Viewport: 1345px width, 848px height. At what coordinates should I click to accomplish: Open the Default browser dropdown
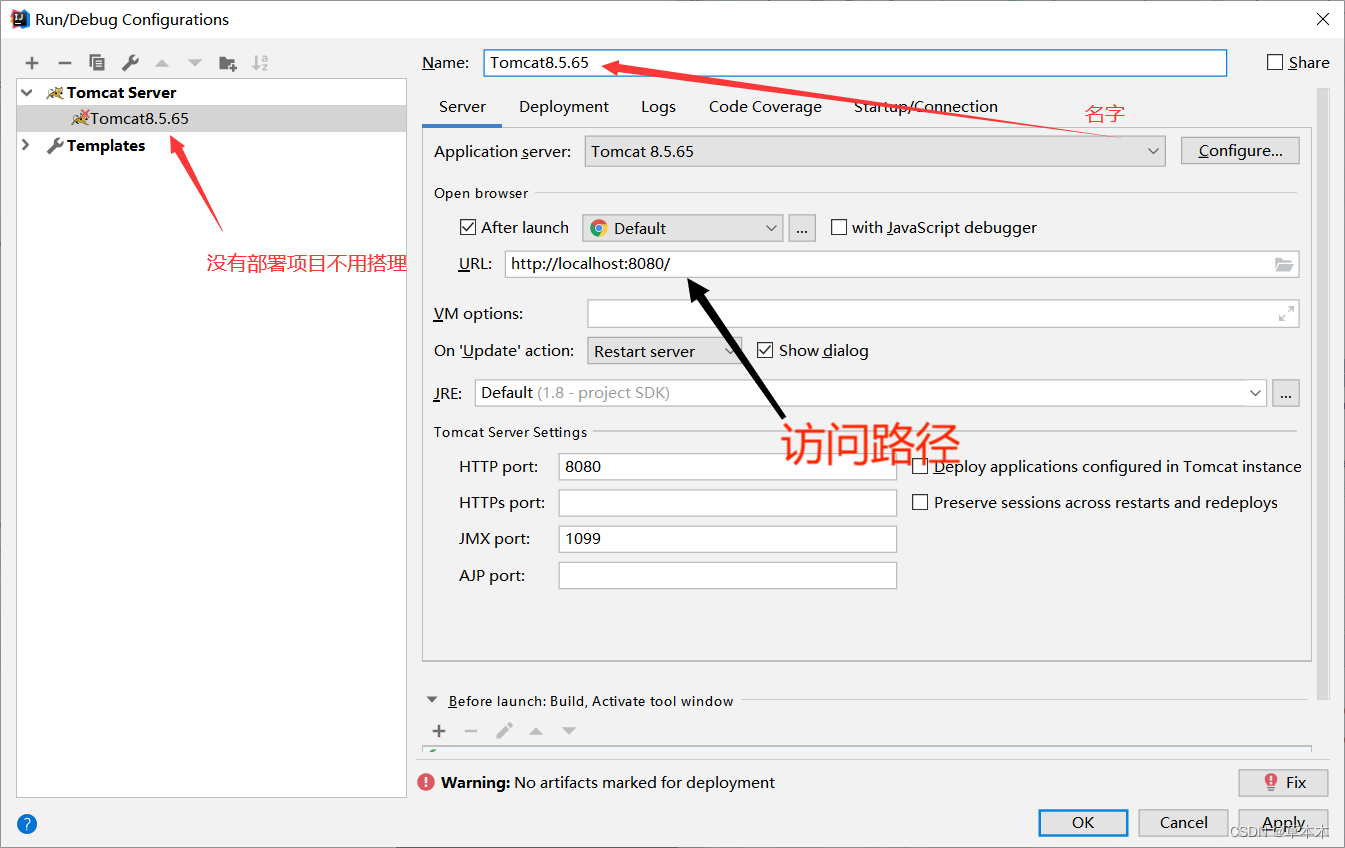point(683,228)
